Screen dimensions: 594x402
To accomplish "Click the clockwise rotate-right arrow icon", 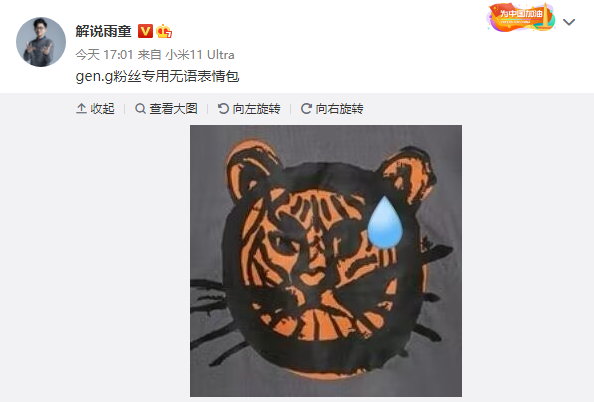I will pyautogui.click(x=306, y=109).
